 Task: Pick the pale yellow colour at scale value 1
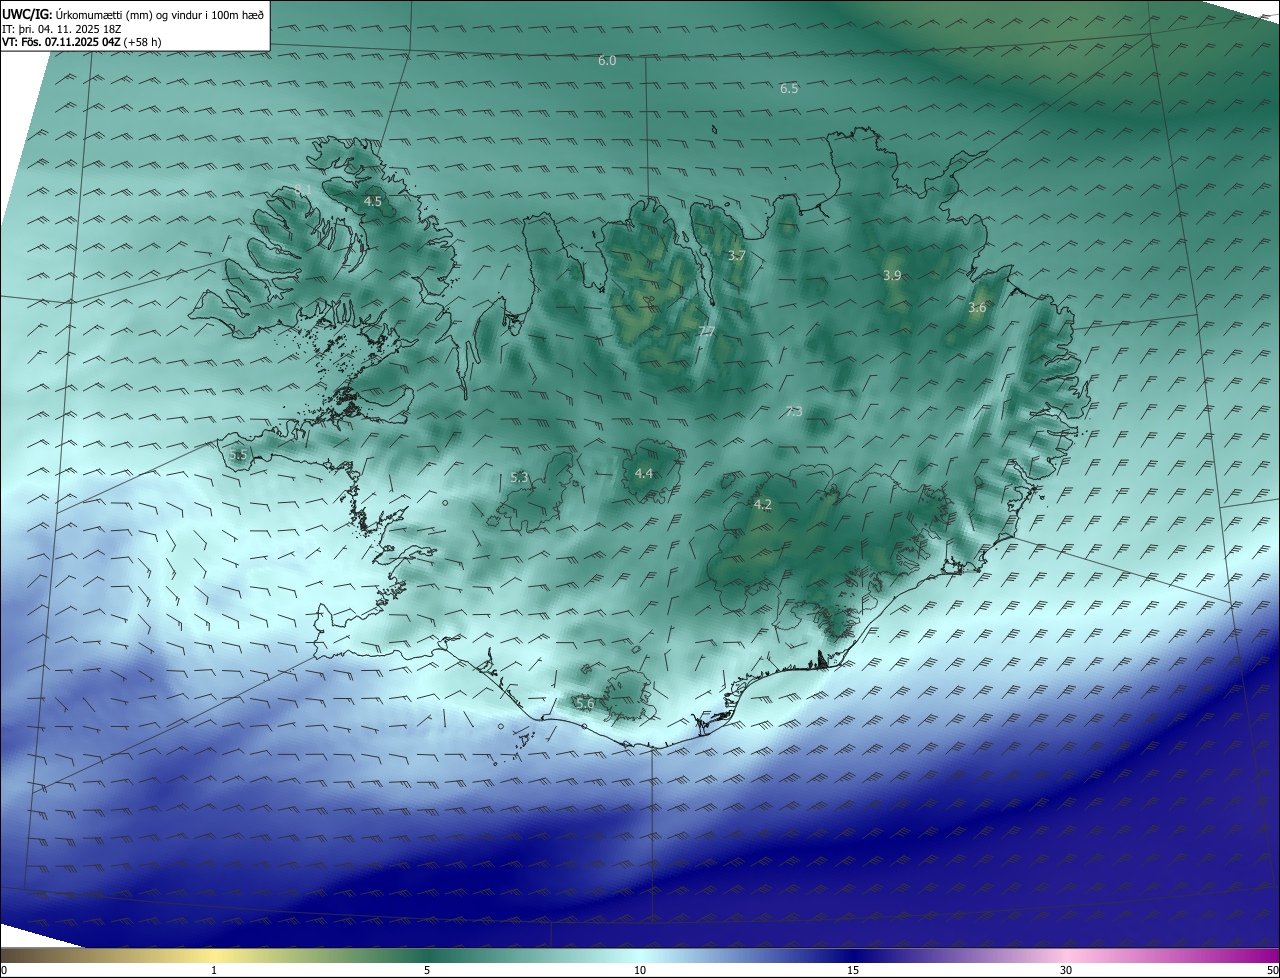(x=214, y=955)
